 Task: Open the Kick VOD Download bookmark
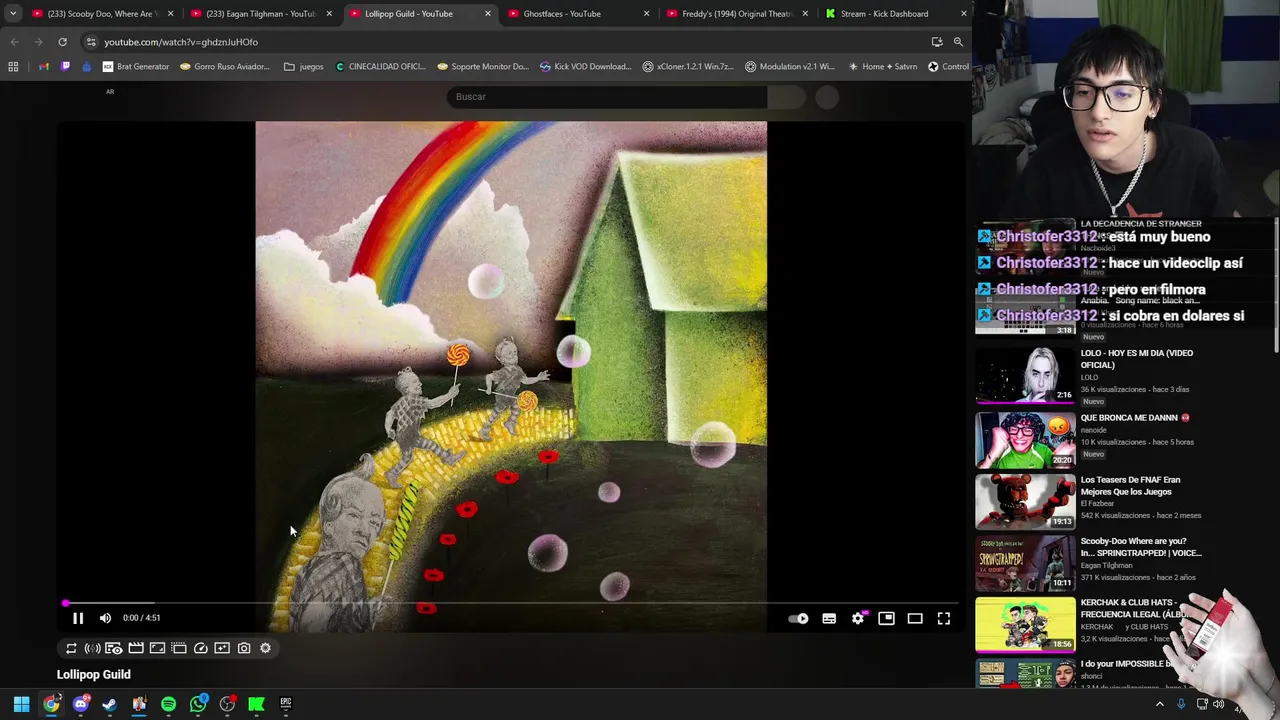coord(585,67)
